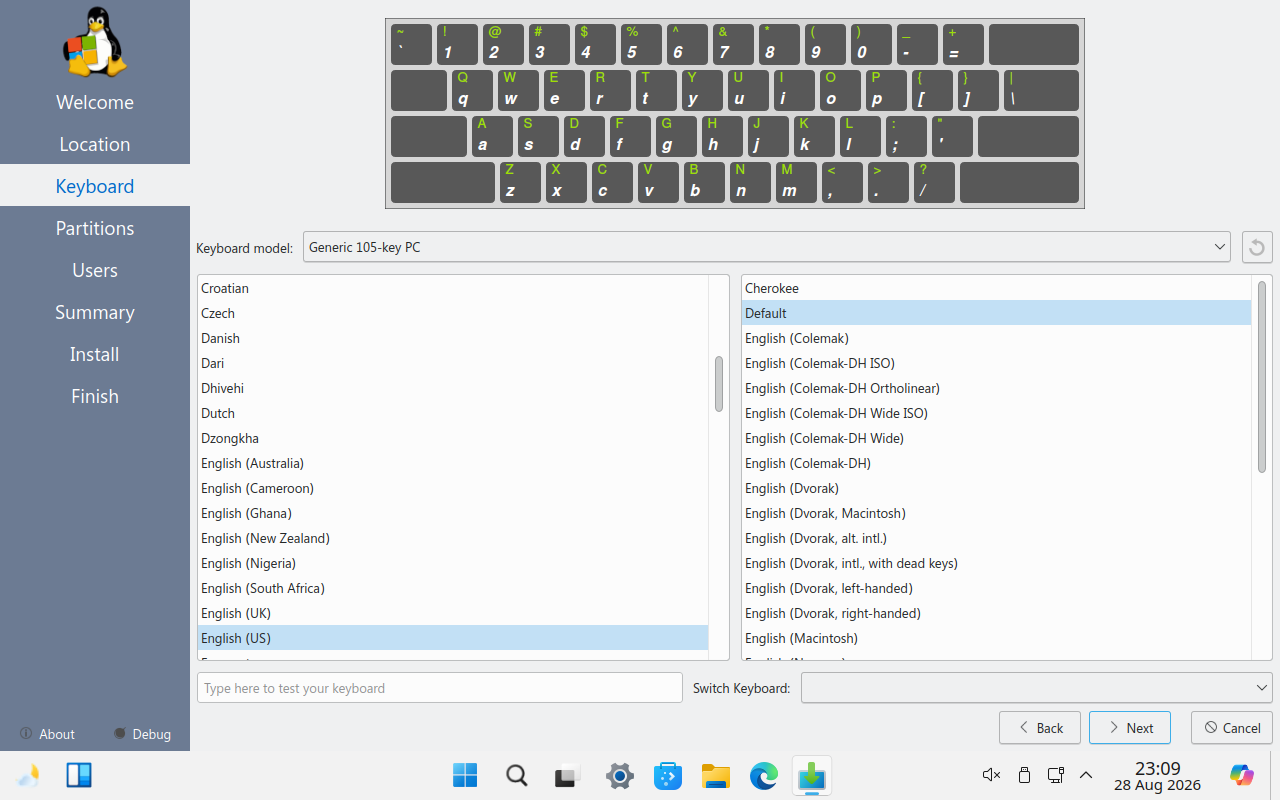
Task: Expand the Keyboard model dropdown
Action: pos(767,247)
